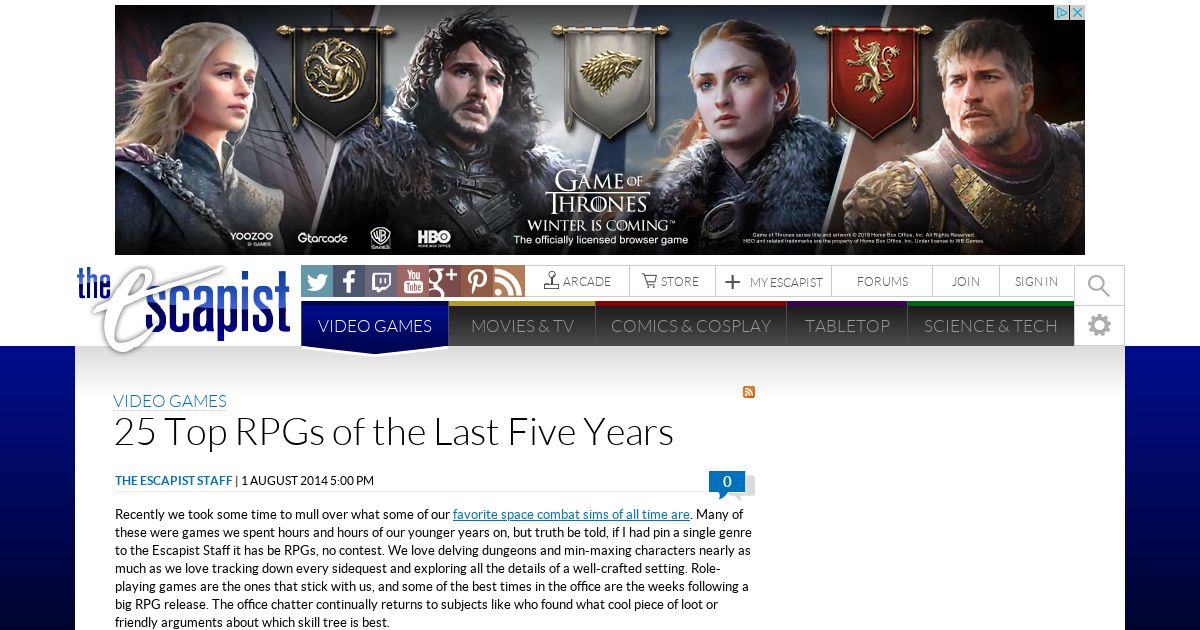Screen dimensions: 1200x630
Task: Expand the My Escapist menu
Action: (x=773, y=282)
